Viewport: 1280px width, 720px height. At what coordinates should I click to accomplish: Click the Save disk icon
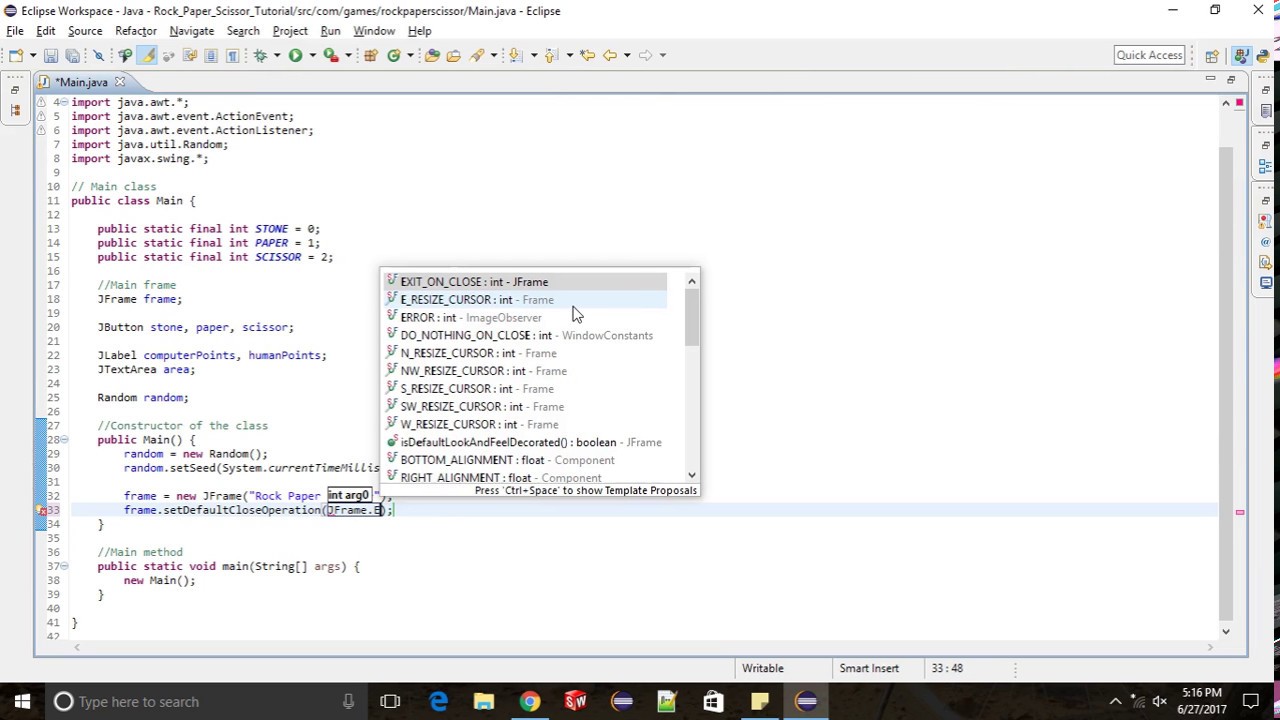click(x=50, y=55)
